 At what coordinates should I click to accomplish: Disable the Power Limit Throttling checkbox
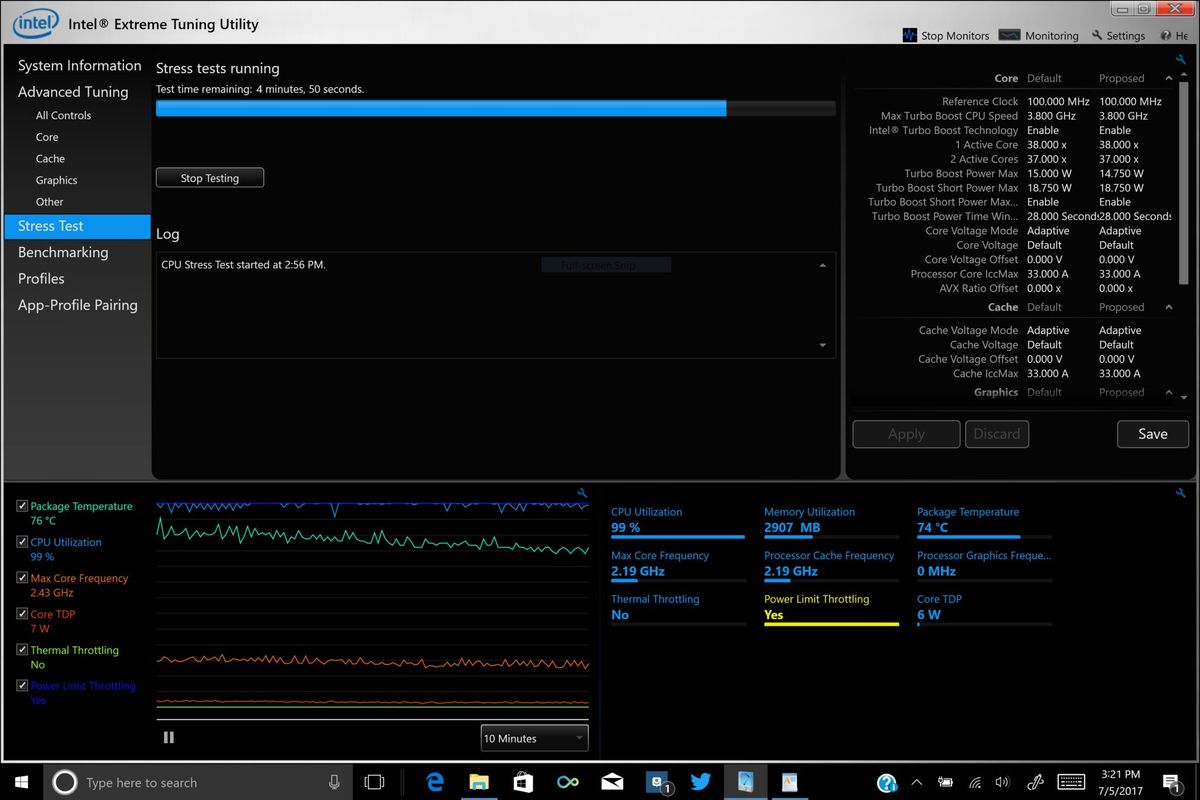click(x=22, y=686)
